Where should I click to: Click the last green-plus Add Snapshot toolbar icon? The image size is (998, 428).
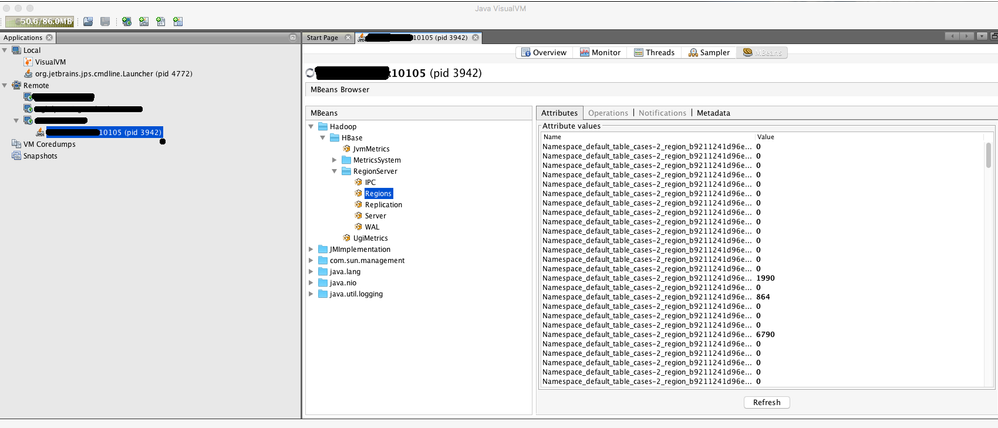[x=178, y=22]
